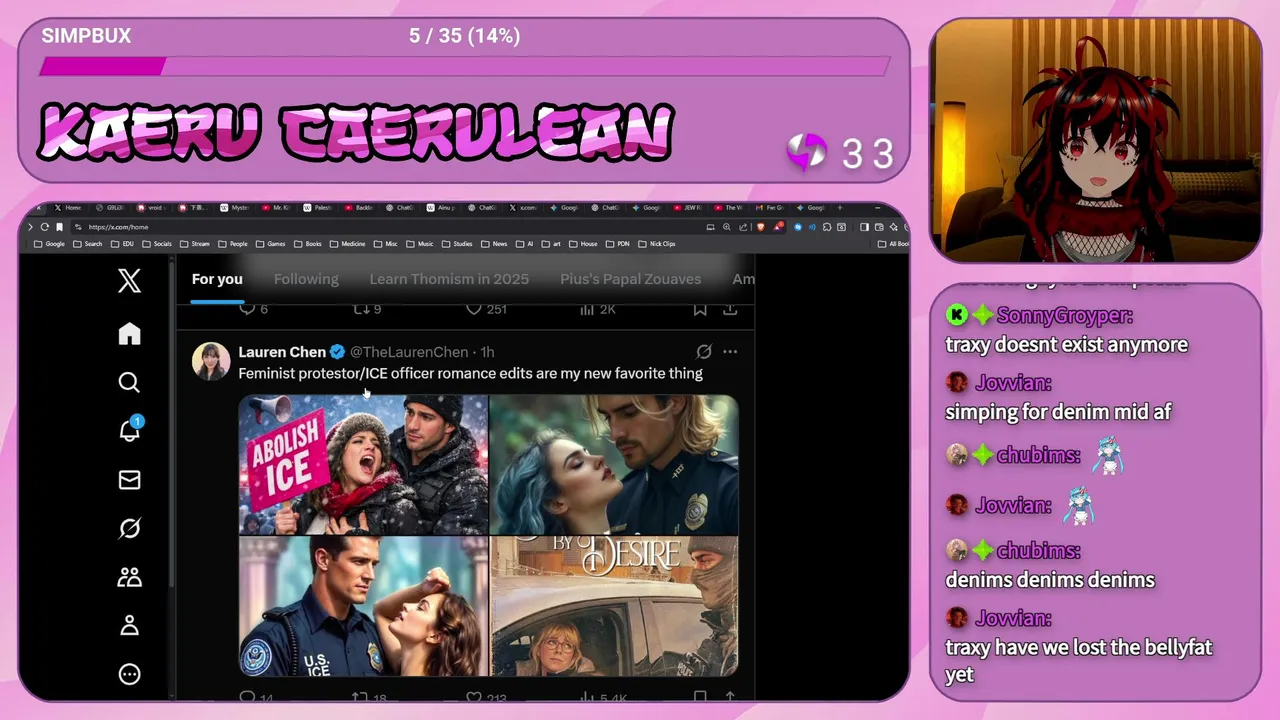Click Grok explain icon on Lauren Chen post

coord(704,352)
